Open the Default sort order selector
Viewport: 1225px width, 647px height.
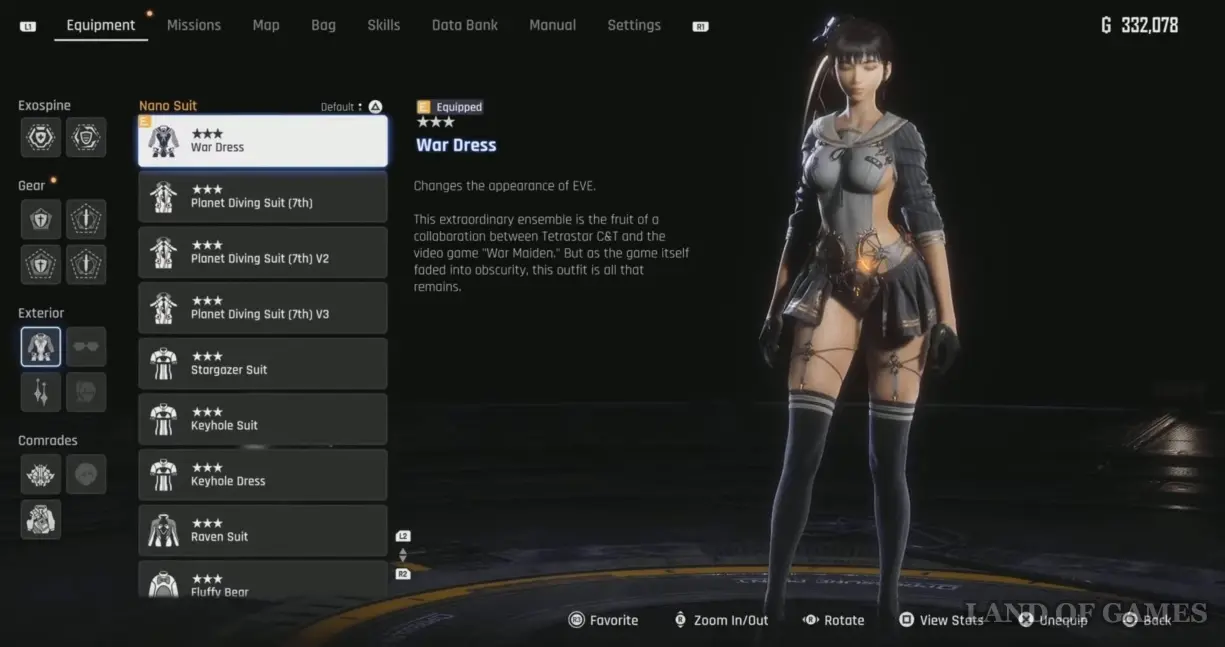351,107
